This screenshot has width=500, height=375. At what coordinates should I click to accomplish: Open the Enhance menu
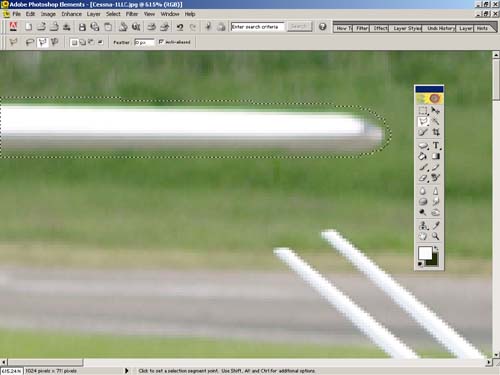click(71, 14)
